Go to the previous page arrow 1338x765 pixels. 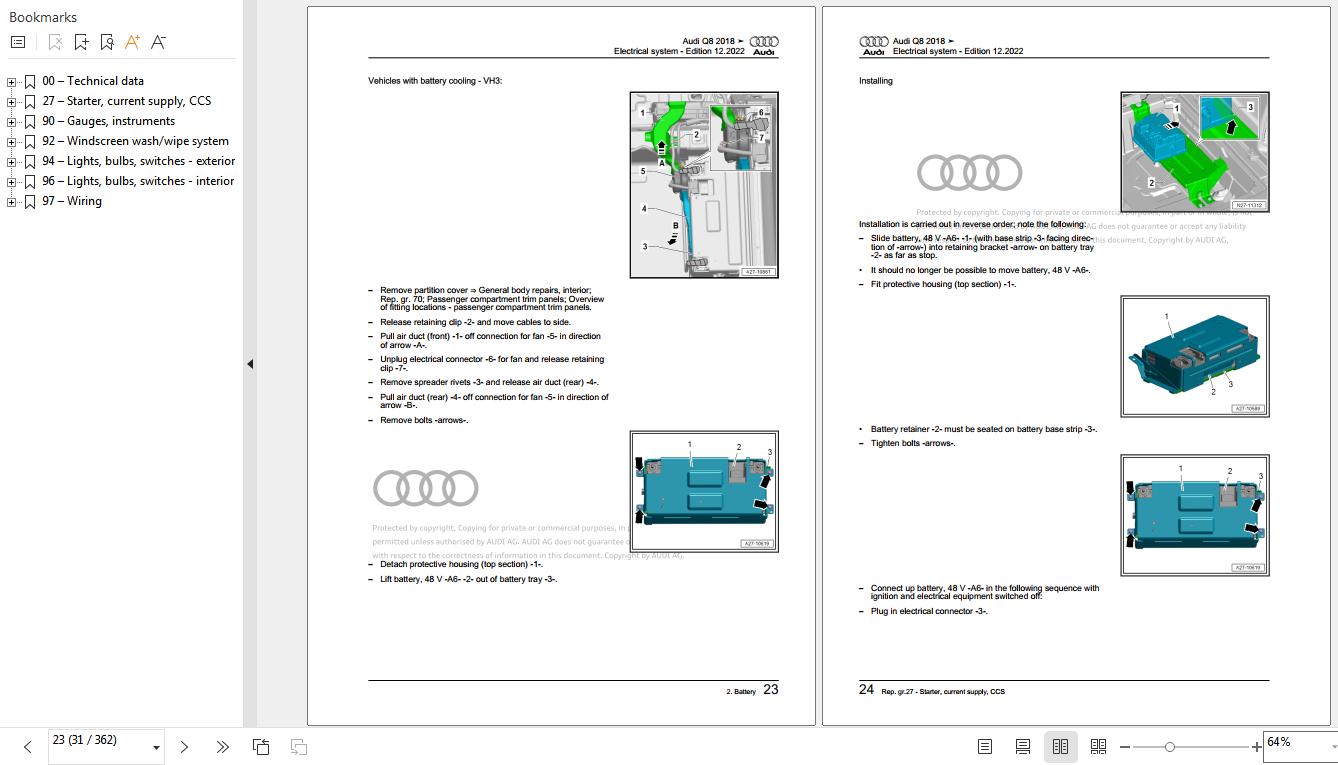click(27, 747)
